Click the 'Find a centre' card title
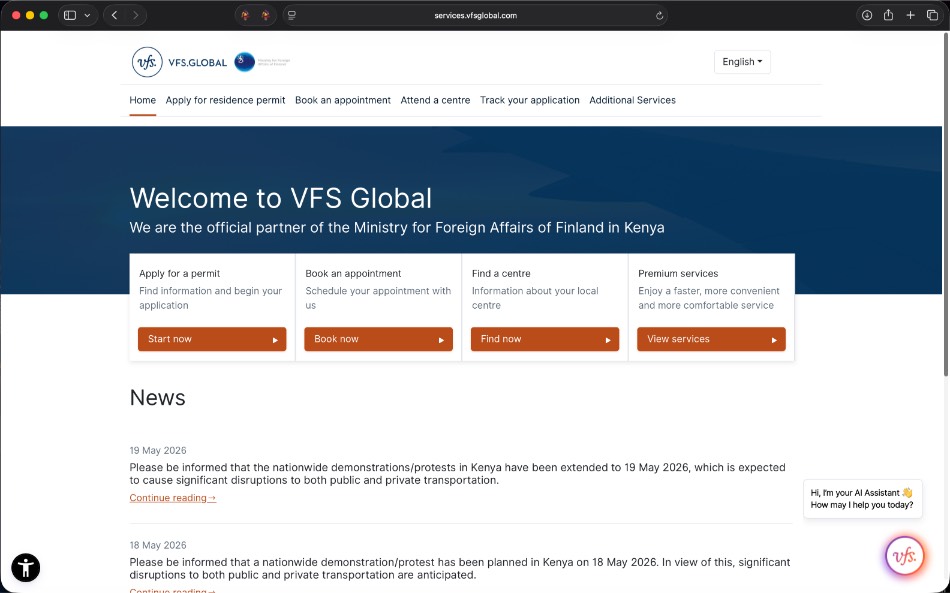 point(501,274)
